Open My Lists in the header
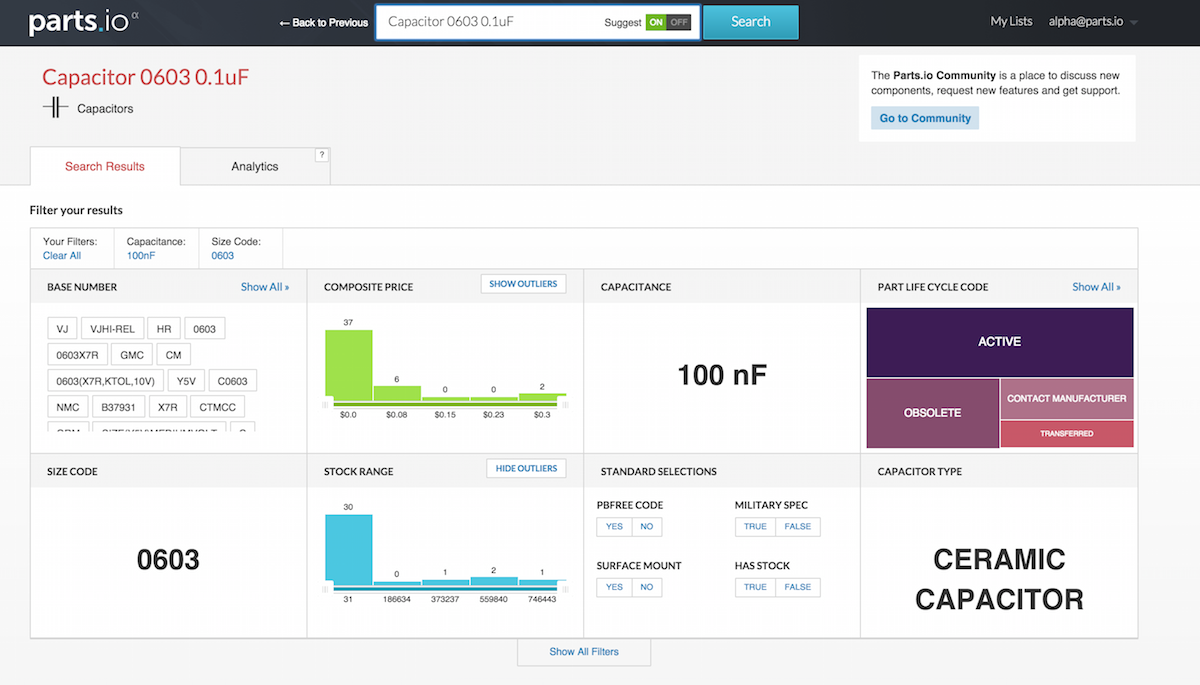The height and width of the screenshot is (685, 1200). 1011,21
